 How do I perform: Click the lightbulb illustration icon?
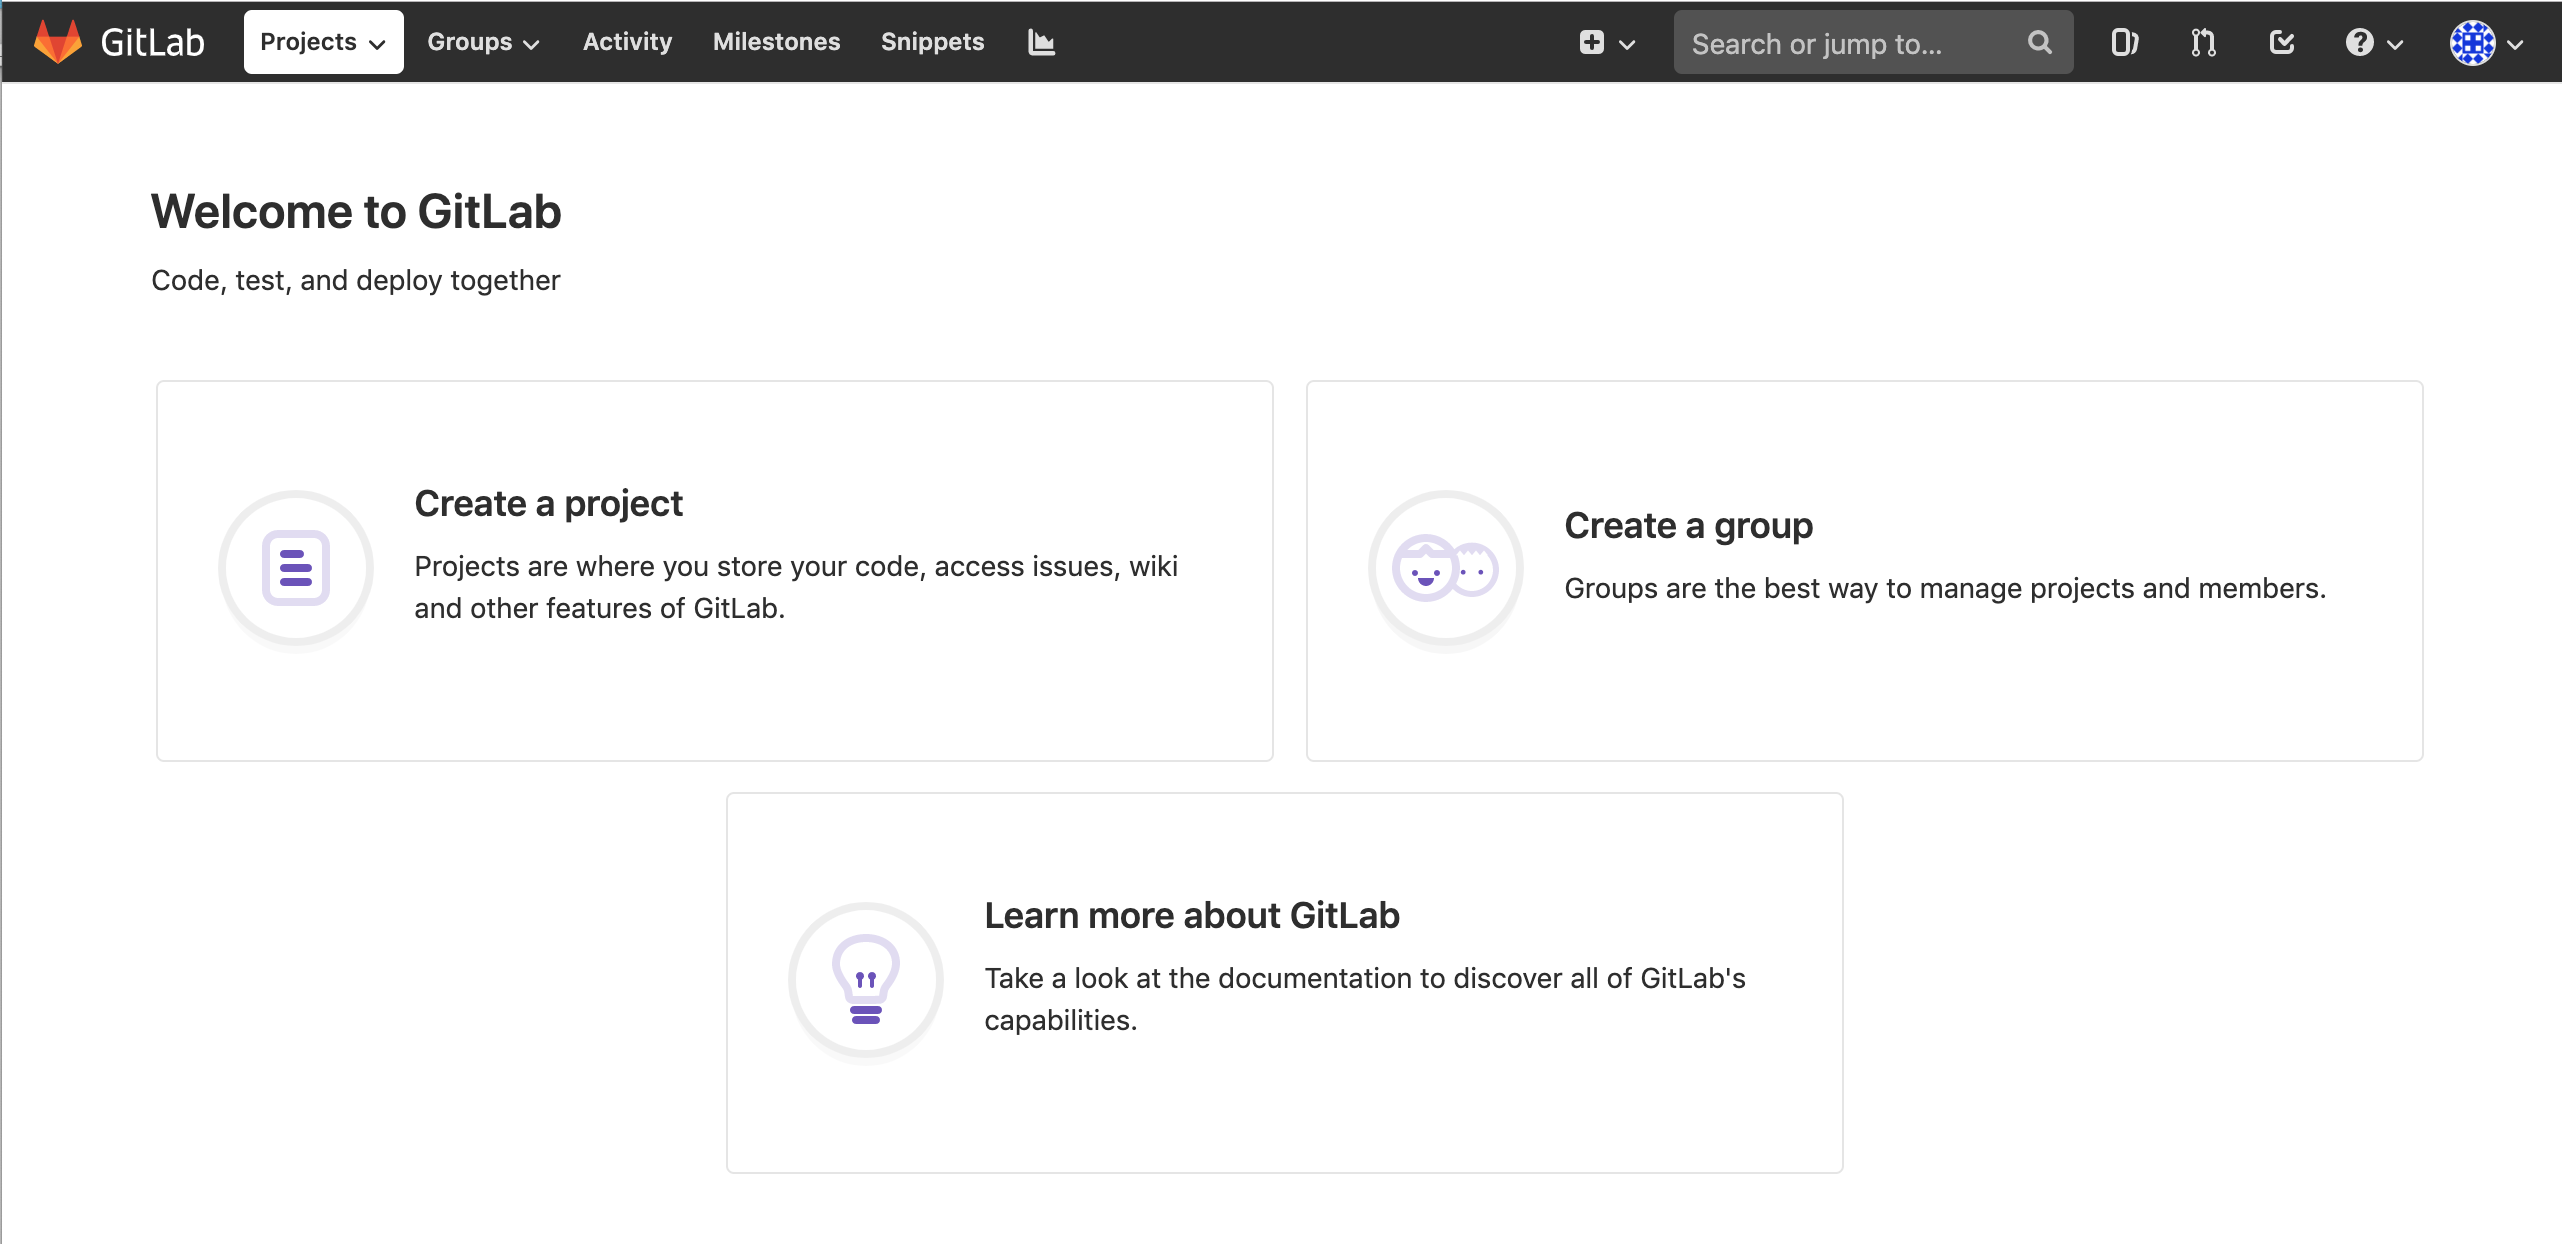(866, 980)
